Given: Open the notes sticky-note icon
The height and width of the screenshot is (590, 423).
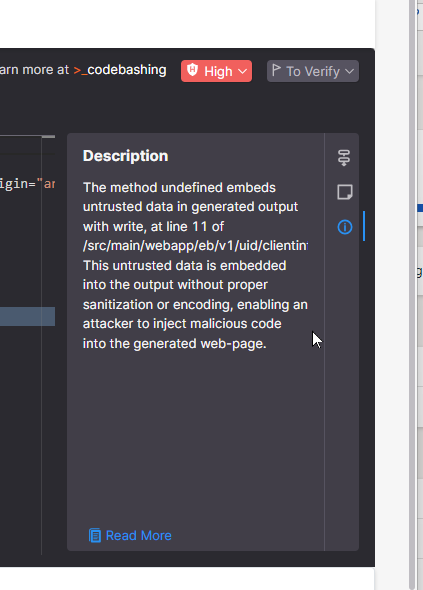Looking at the screenshot, I should [x=345, y=192].
